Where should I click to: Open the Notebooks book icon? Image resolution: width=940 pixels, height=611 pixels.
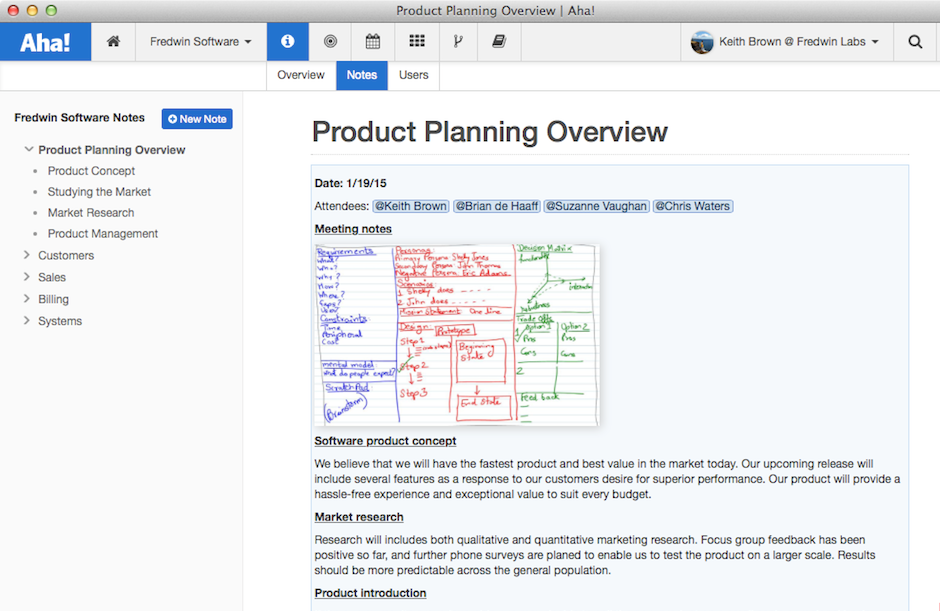tap(499, 41)
